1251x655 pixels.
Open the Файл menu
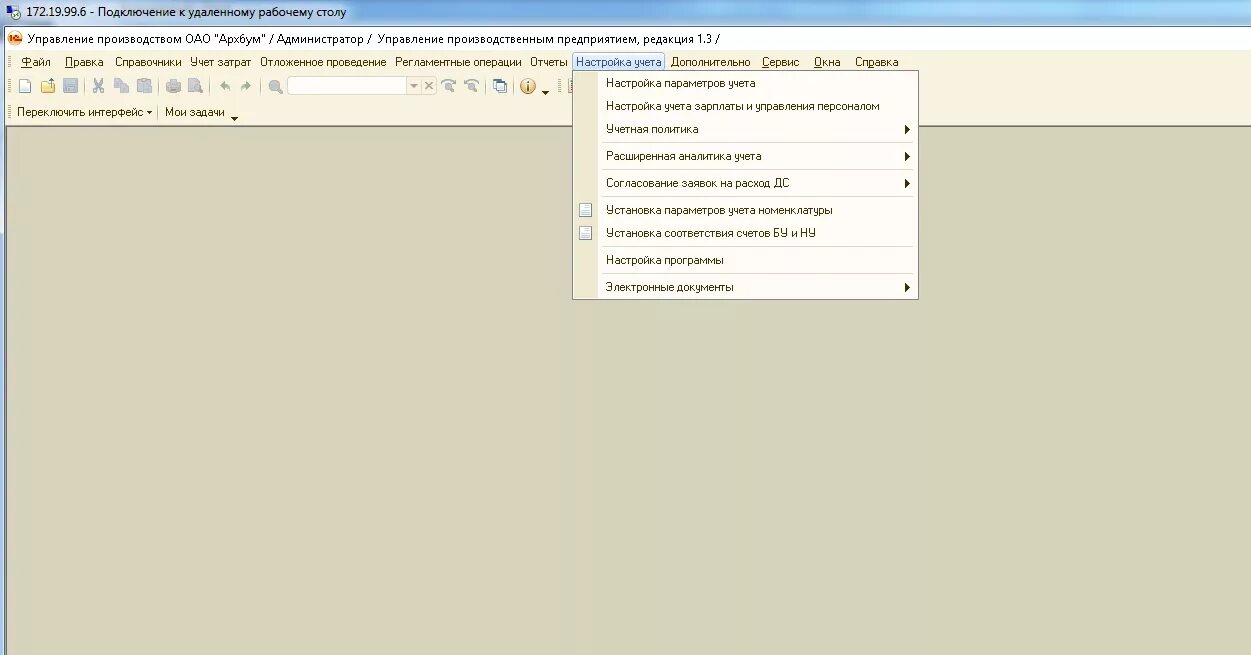pyautogui.click(x=36, y=62)
